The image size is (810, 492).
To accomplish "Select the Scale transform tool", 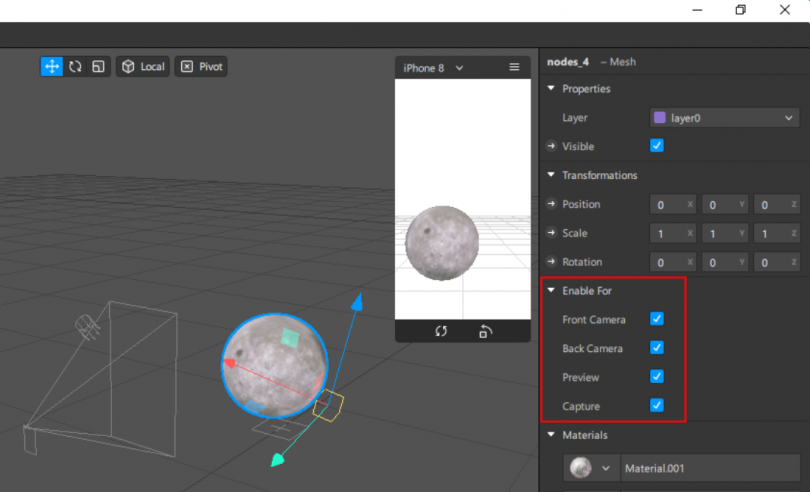I will pyautogui.click(x=98, y=67).
